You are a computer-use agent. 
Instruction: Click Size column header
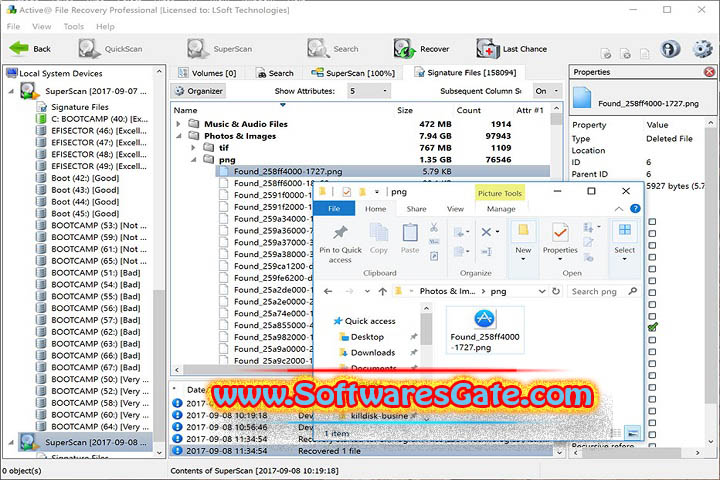[x=405, y=110]
